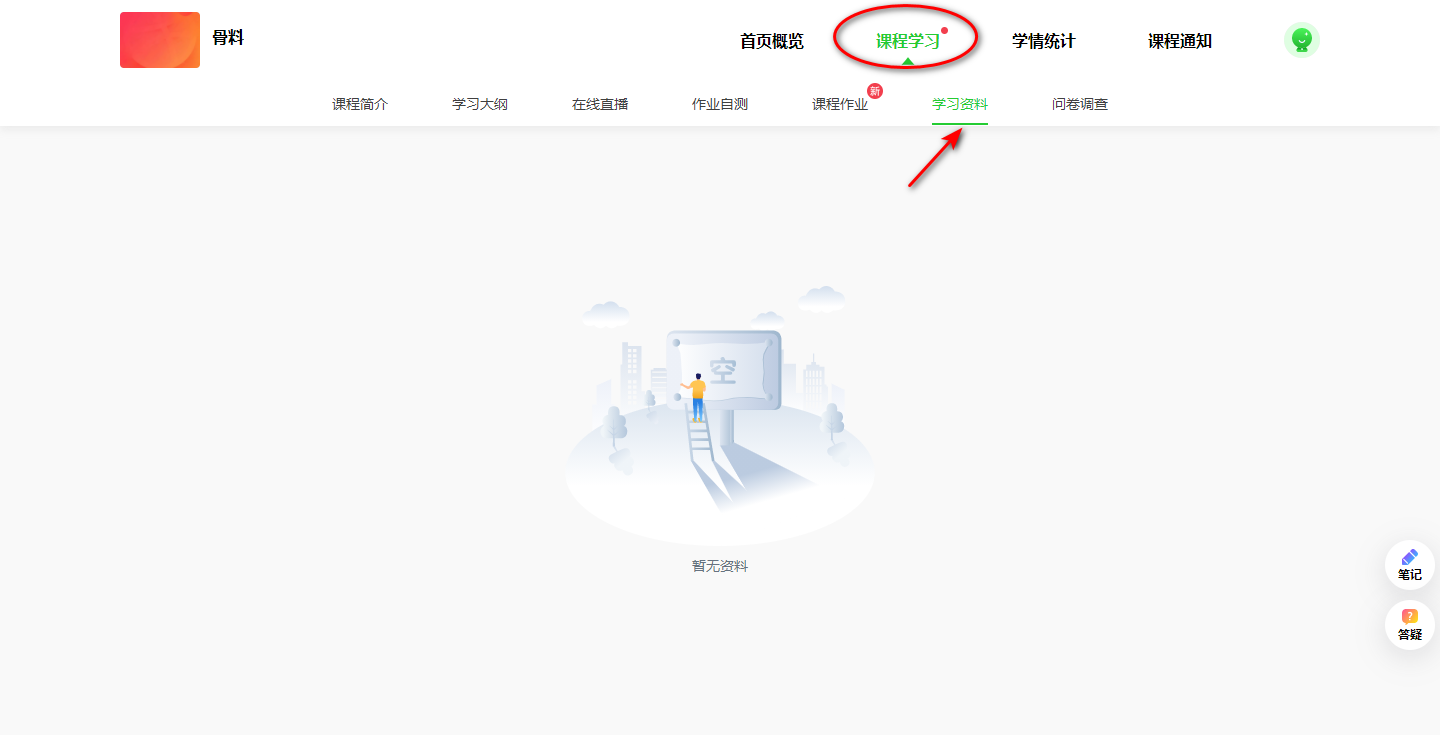Click the empty-state 空 signboard illustration

click(x=723, y=370)
